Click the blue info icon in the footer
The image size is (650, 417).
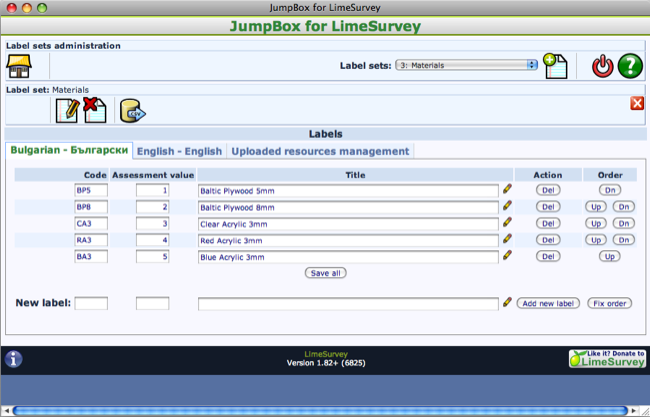(x=14, y=359)
